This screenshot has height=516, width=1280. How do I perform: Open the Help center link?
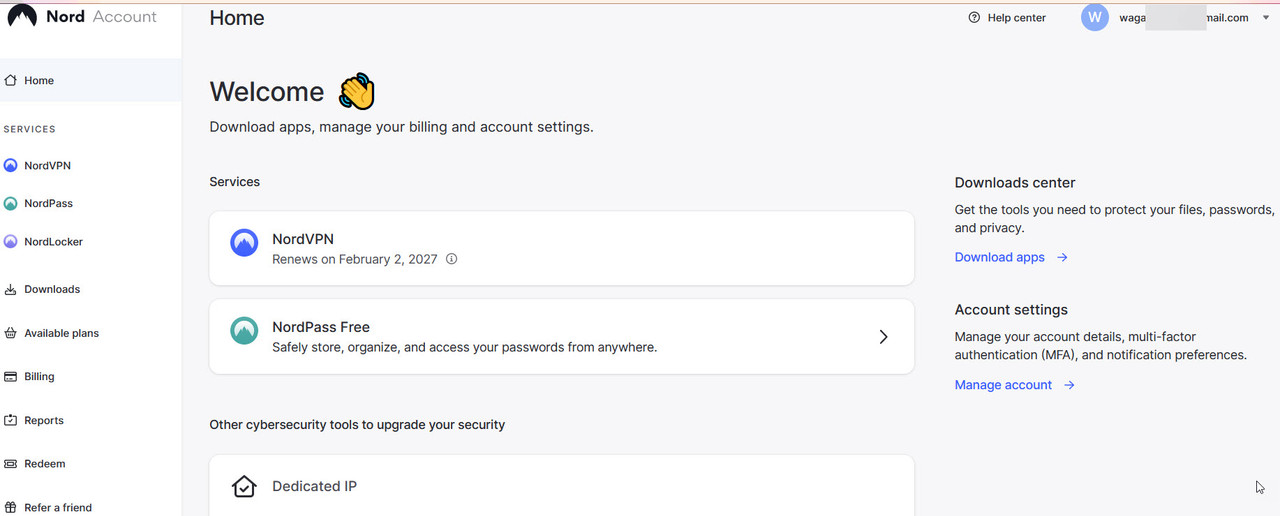1007,18
